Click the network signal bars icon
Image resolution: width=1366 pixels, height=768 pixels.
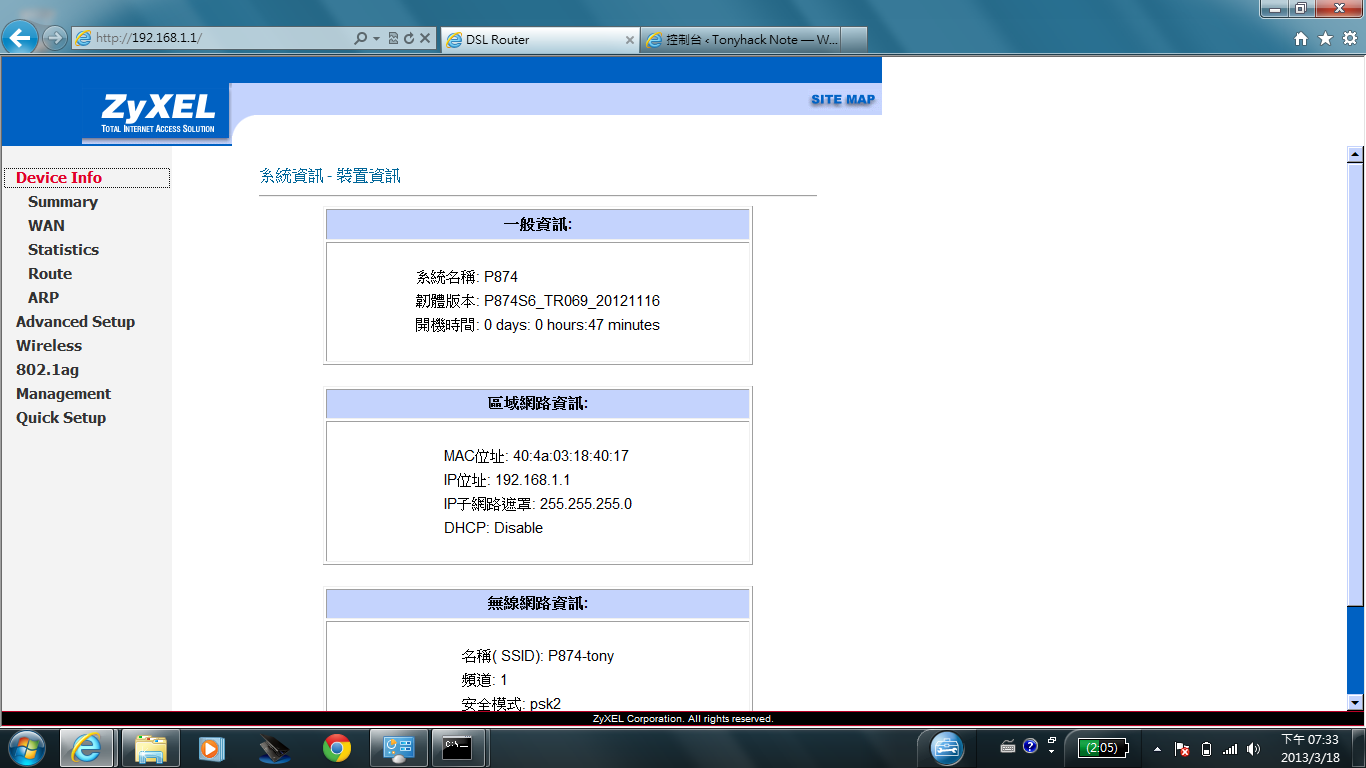[x=1230, y=748]
